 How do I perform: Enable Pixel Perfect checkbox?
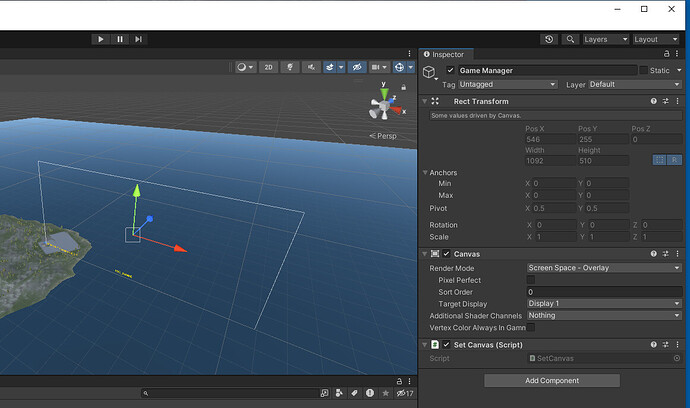(531, 280)
